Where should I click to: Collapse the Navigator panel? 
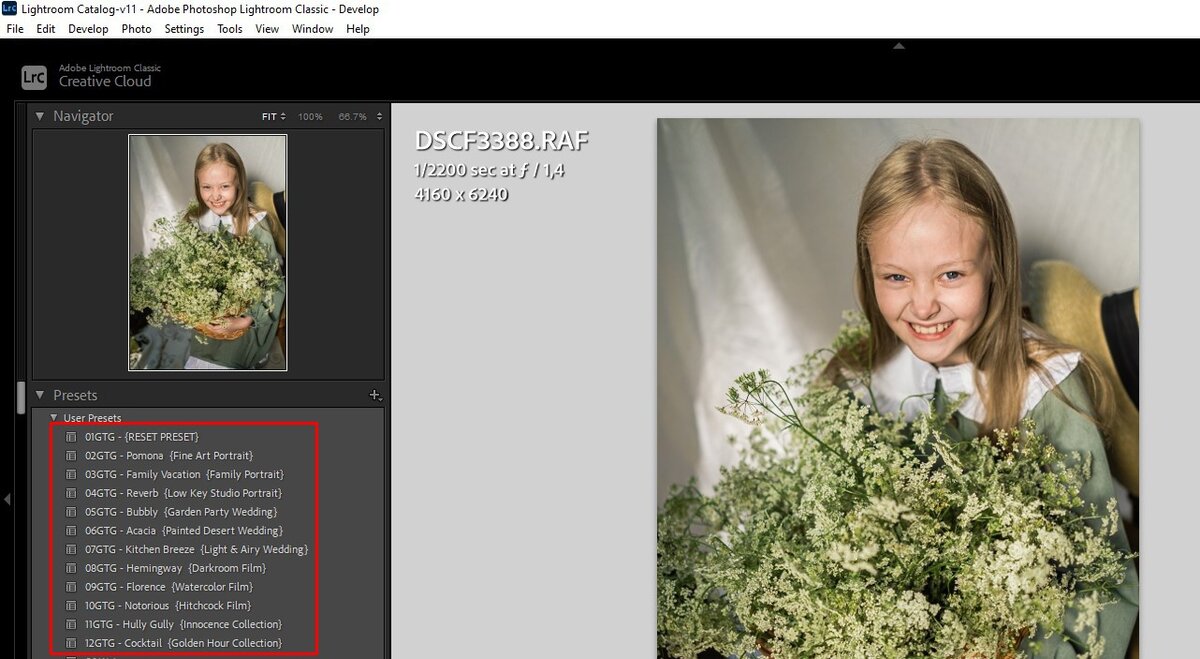(40, 116)
